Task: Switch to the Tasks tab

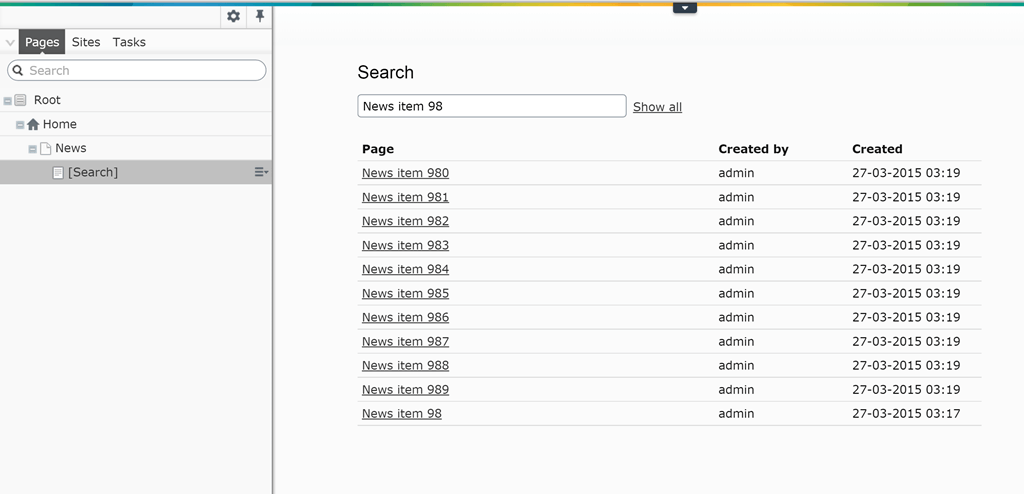Action: 129,42
